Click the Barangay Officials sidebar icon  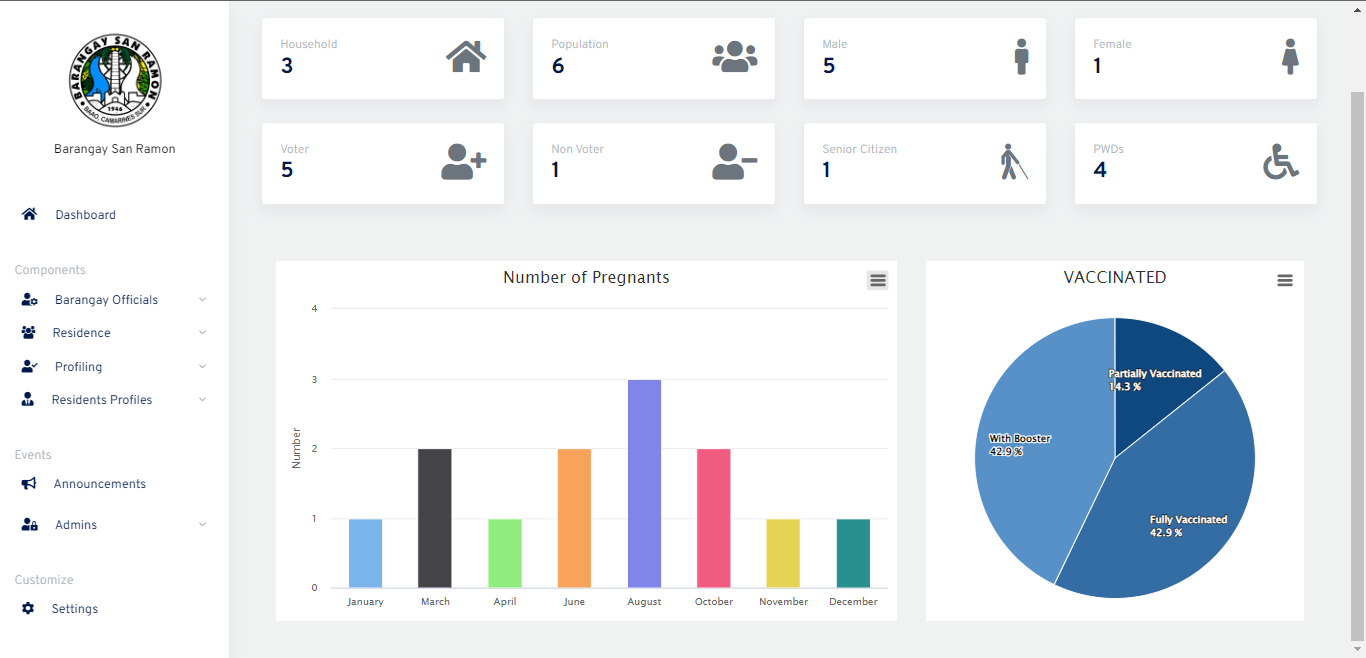[x=27, y=299]
